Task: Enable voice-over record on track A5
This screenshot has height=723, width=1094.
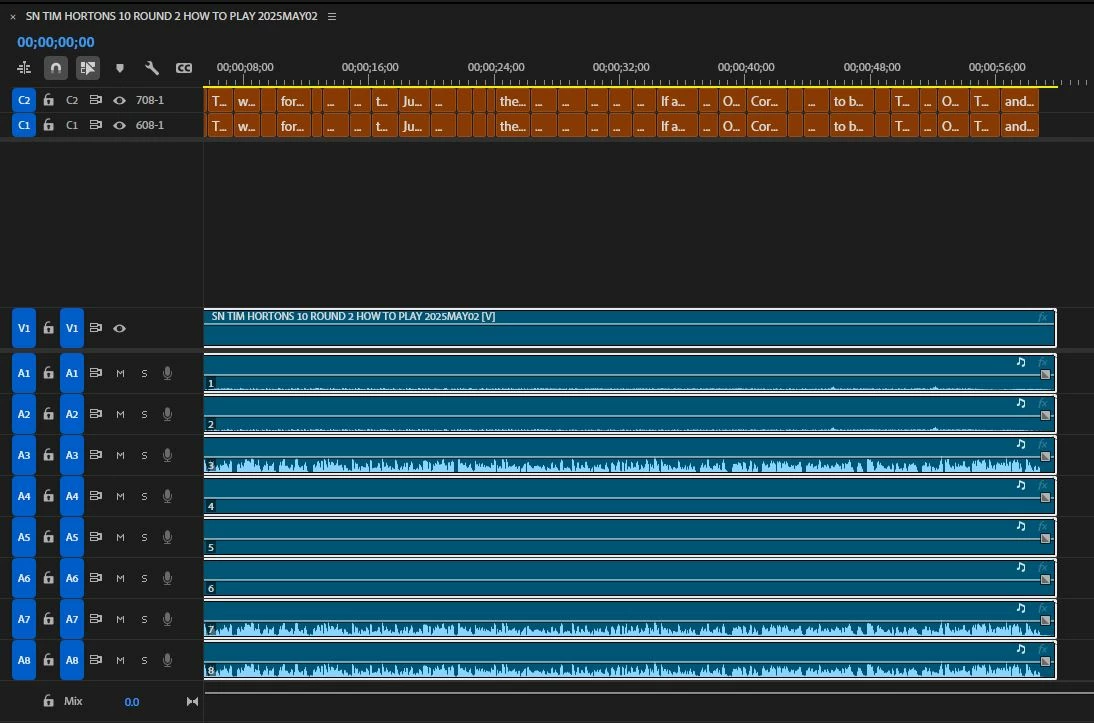Action: click(x=167, y=537)
